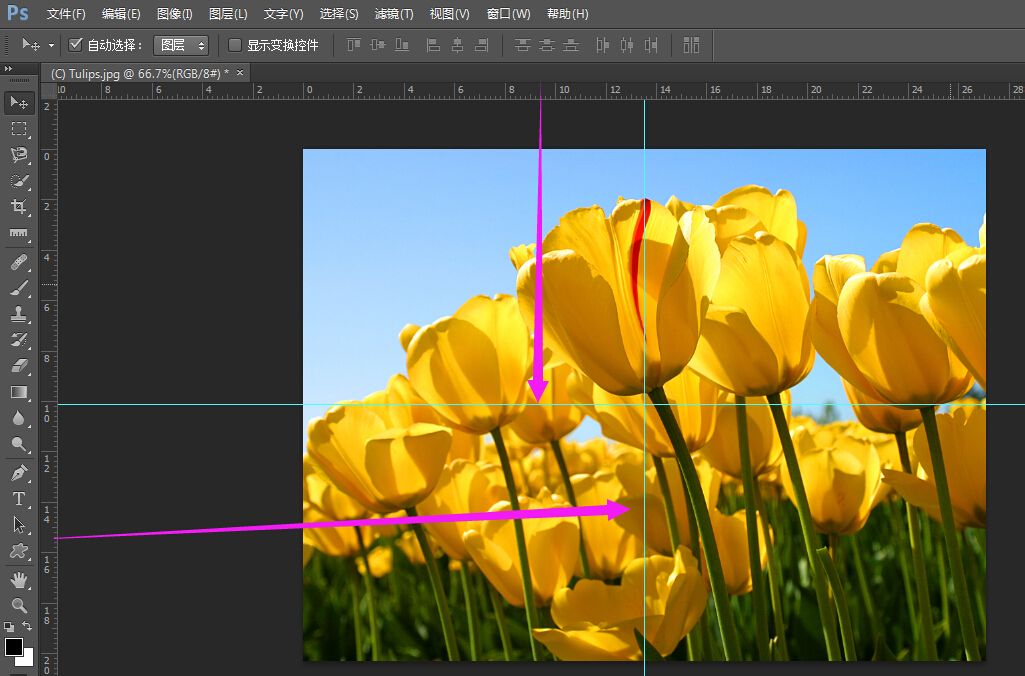The image size is (1025, 676).
Task: Select the Hand tool
Action: pos(19,580)
